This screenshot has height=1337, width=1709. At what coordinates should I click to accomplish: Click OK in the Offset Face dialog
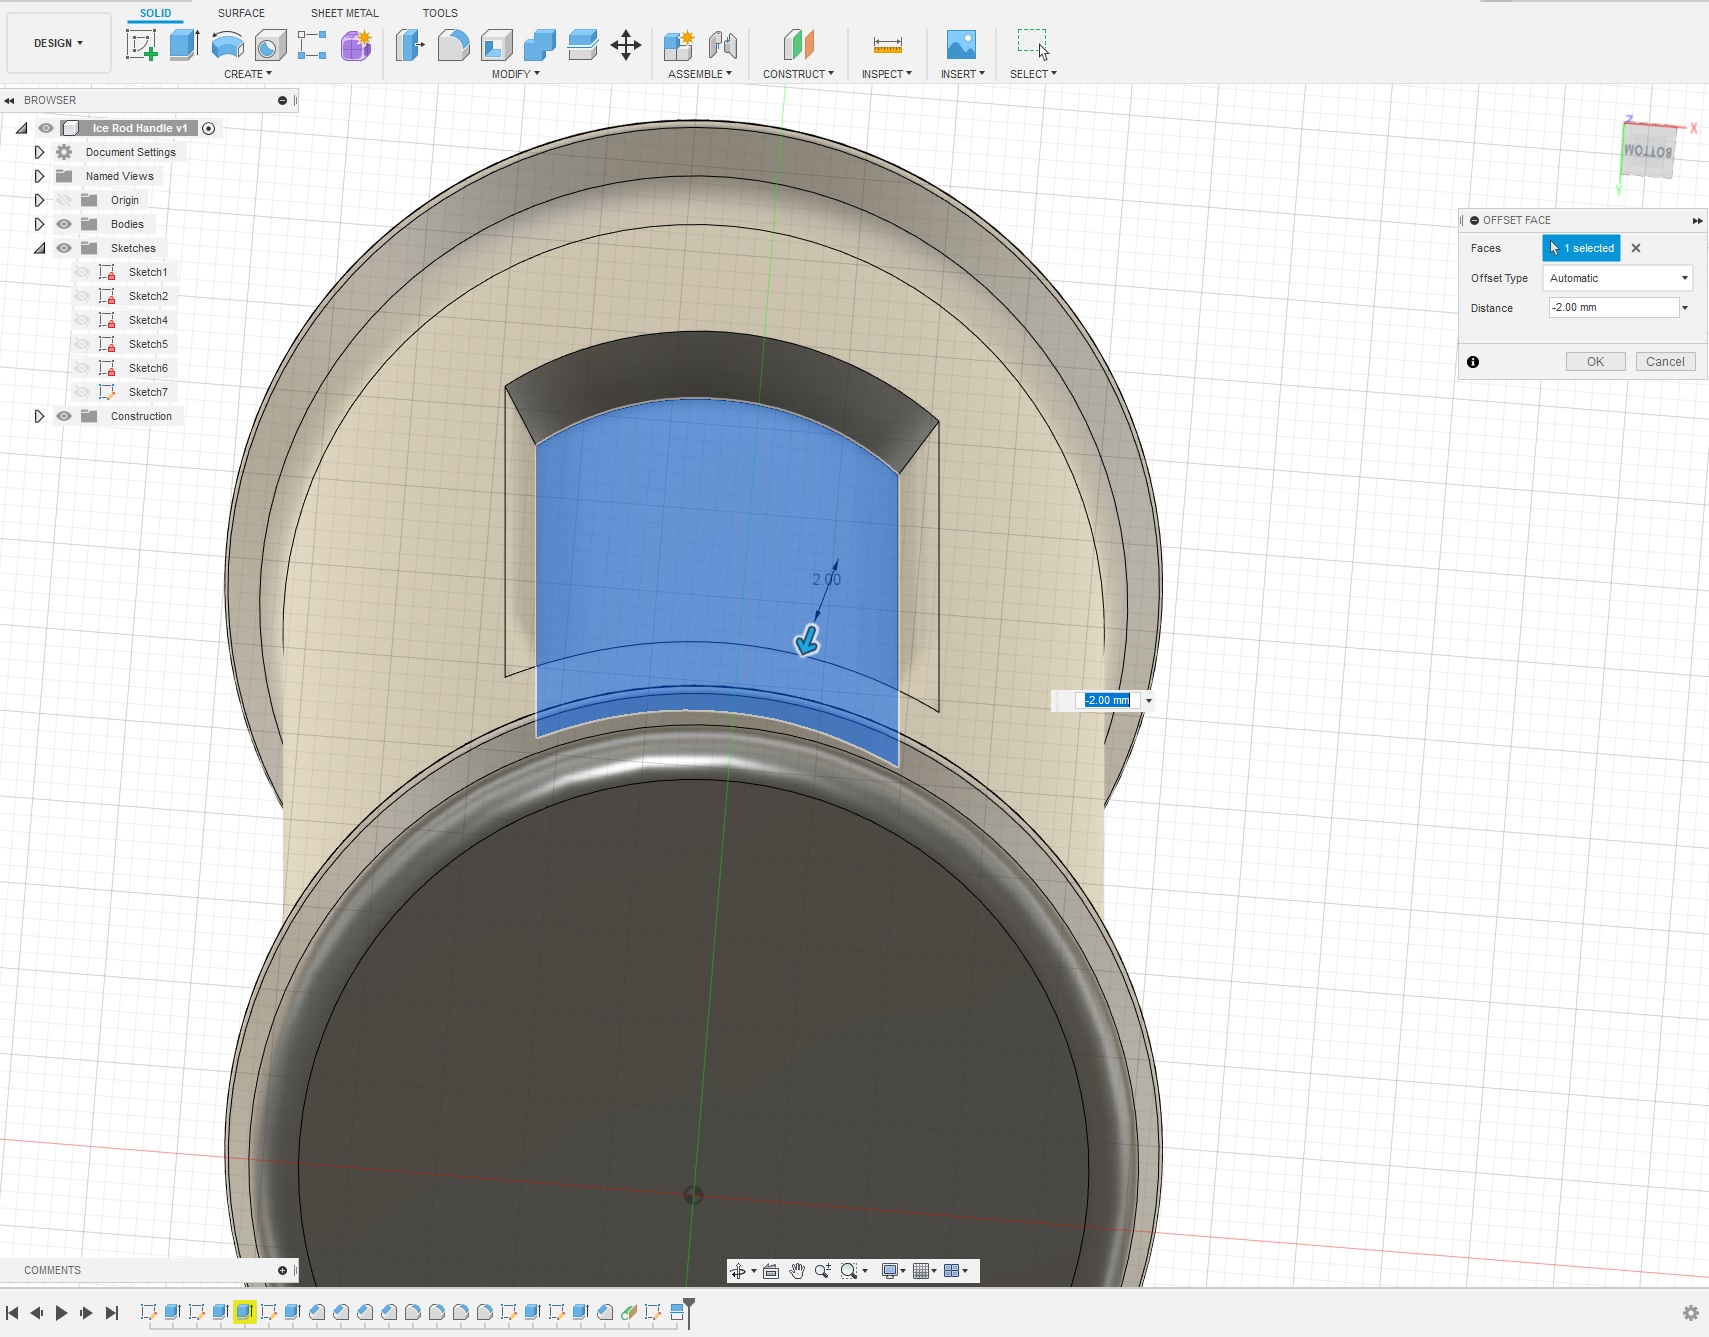[x=1594, y=361]
